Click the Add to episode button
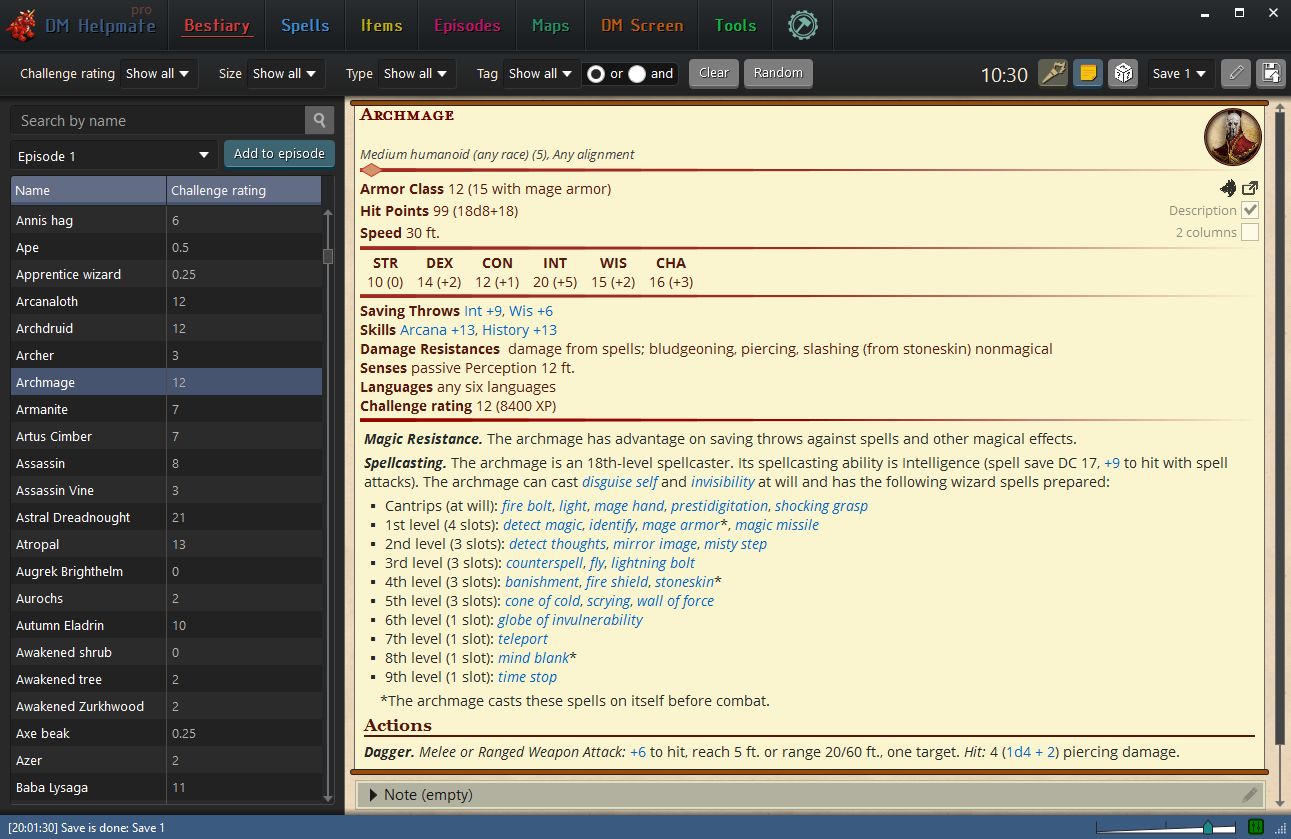 coord(279,154)
